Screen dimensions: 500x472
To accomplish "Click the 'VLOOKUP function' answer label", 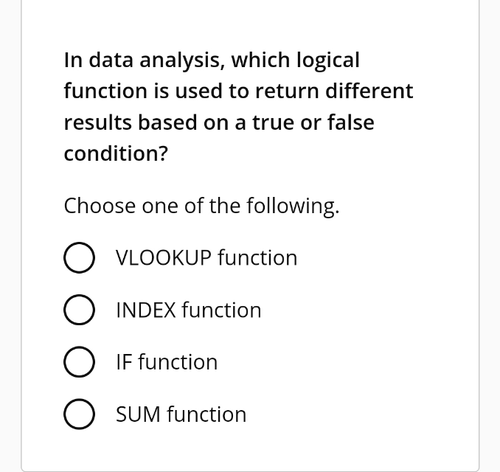I will coord(206,258).
